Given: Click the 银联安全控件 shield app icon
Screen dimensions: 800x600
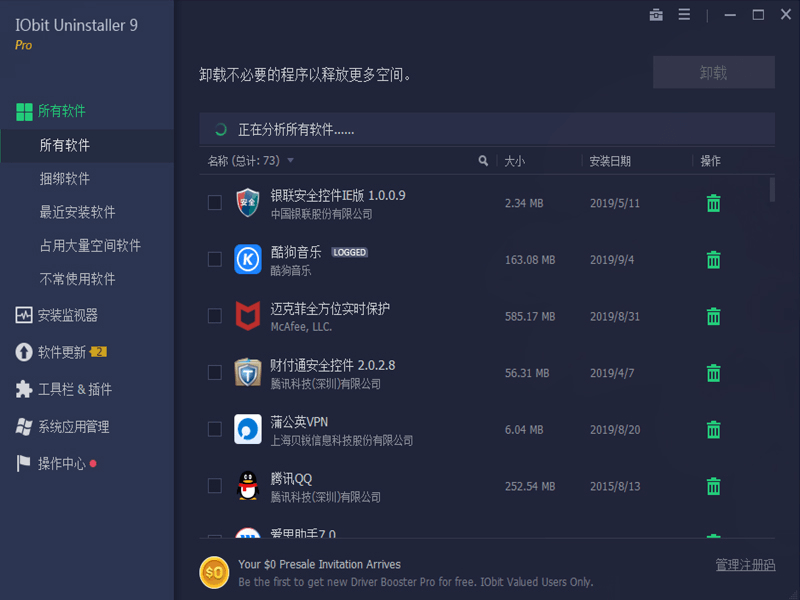Looking at the screenshot, I should click(x=247, y=203).
